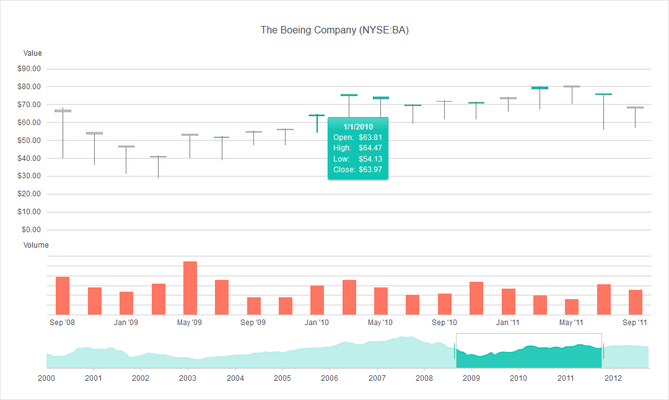Click the Volume axis title

click(36, 245)
